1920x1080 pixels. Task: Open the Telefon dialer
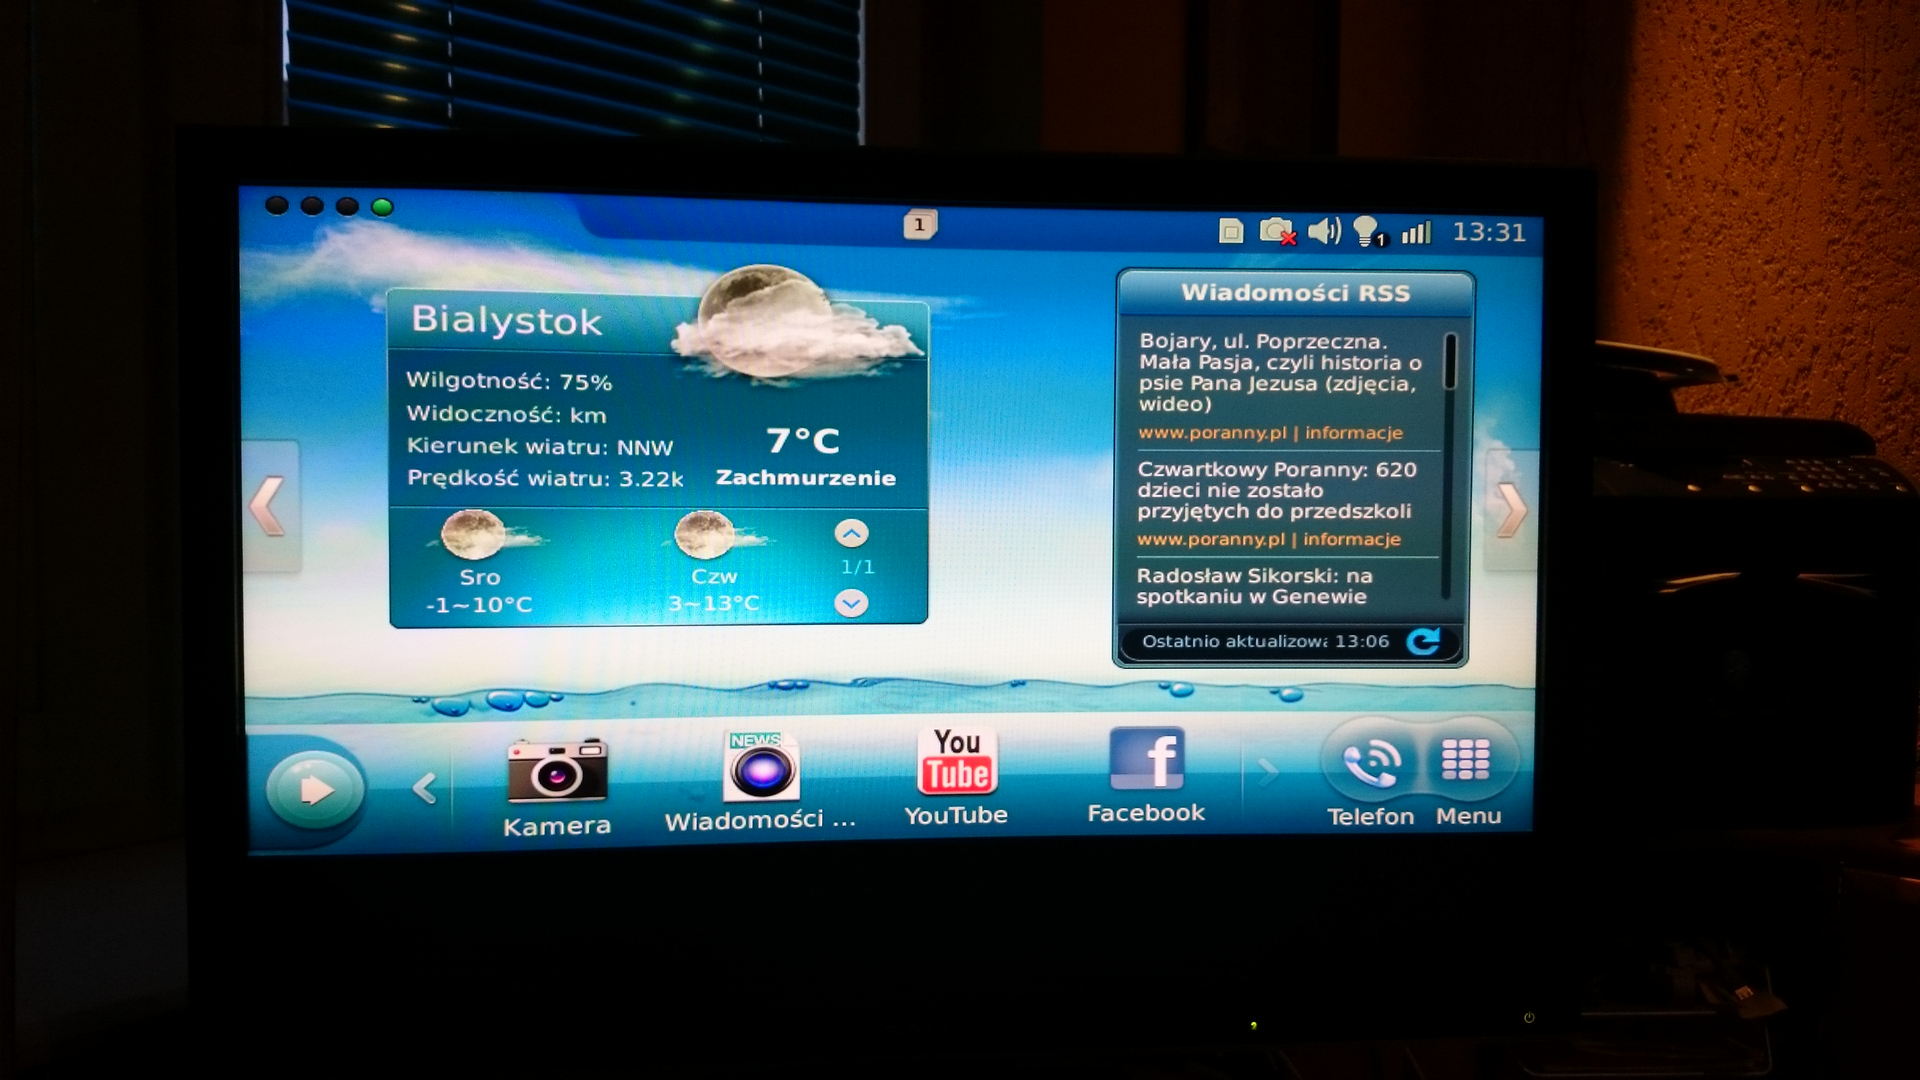click(x=1371, y=765)
